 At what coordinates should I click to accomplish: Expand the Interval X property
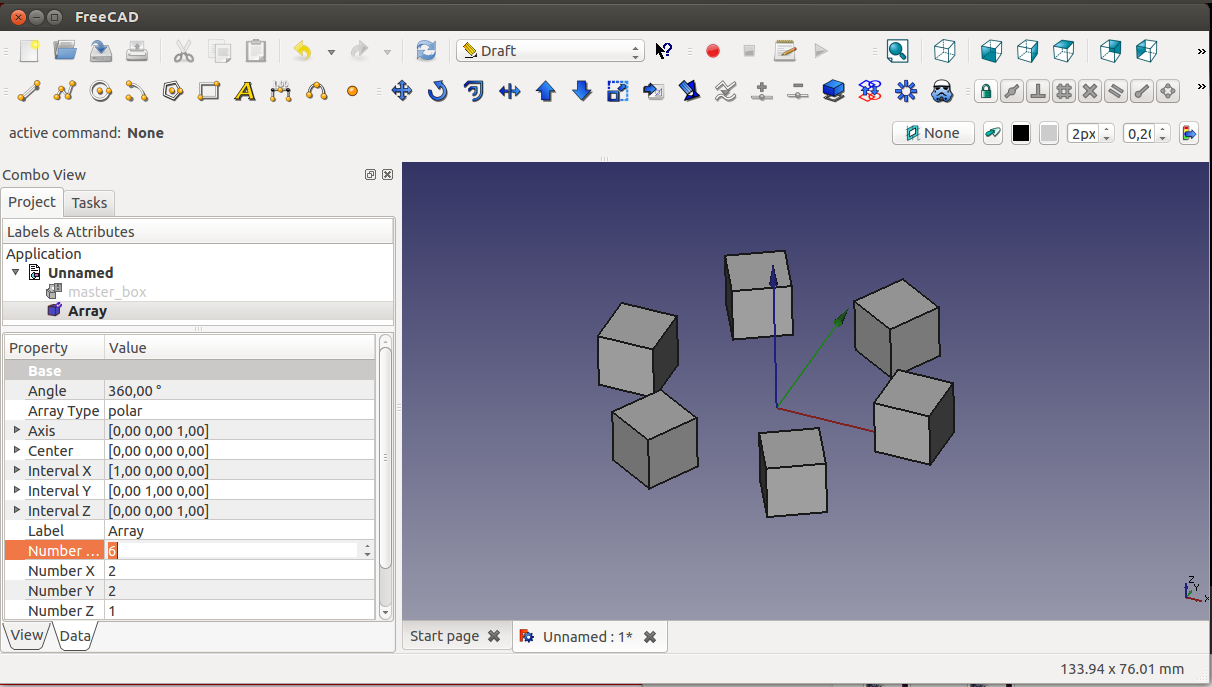pos(17,470)
